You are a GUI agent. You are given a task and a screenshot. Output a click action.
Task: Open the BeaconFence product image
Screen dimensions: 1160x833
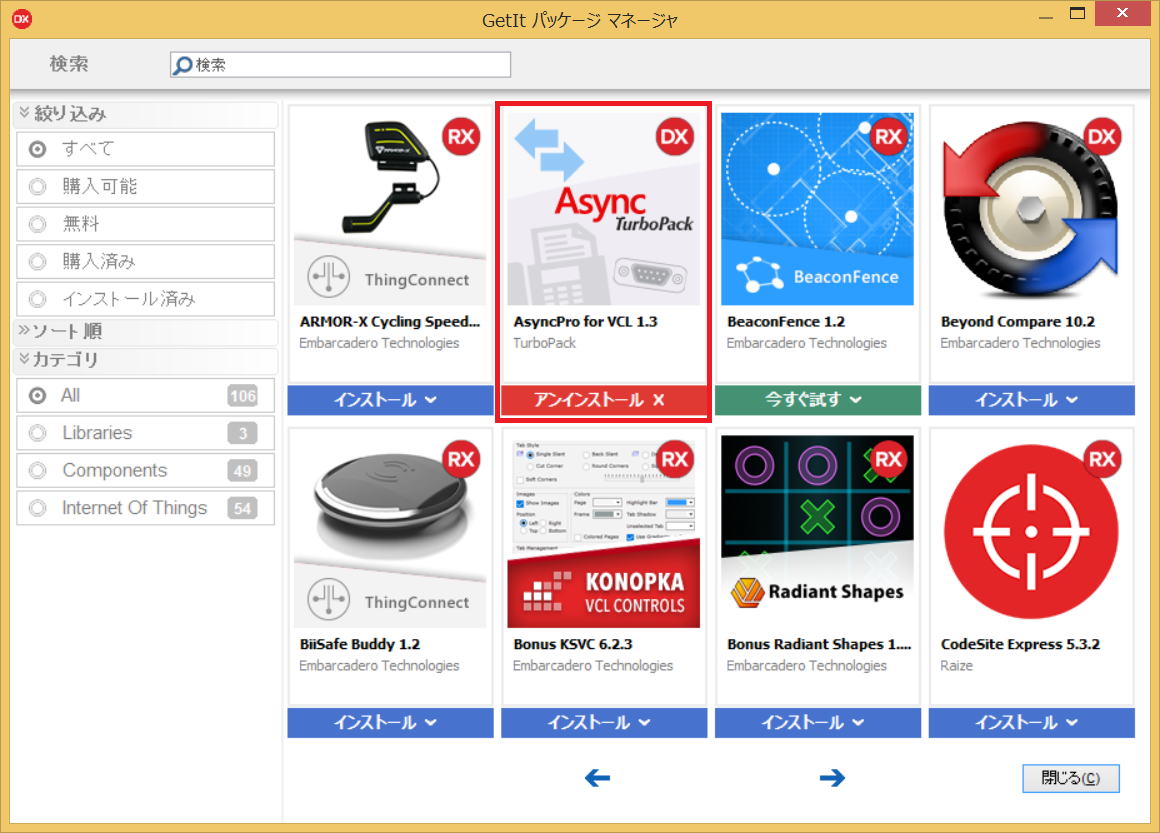click(817, 209)
